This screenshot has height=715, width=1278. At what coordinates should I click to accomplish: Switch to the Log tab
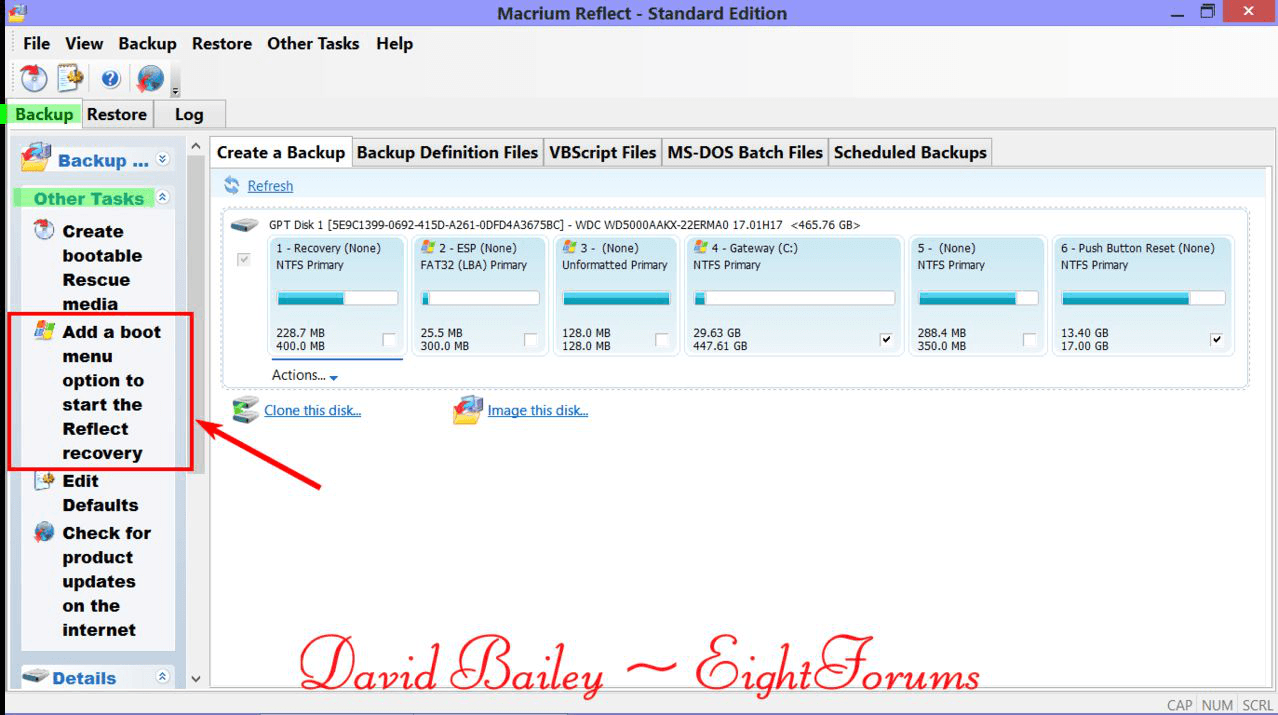(189, 114)
